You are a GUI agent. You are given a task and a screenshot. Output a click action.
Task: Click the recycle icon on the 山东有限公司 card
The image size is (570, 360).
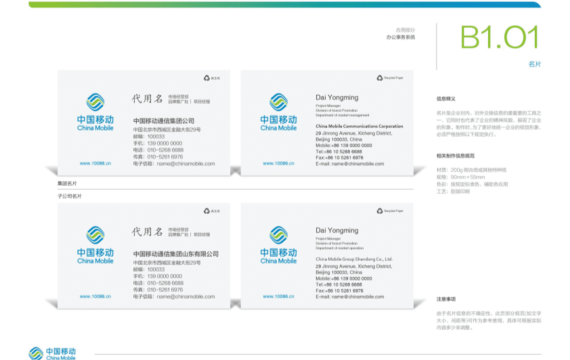[206, 211]
